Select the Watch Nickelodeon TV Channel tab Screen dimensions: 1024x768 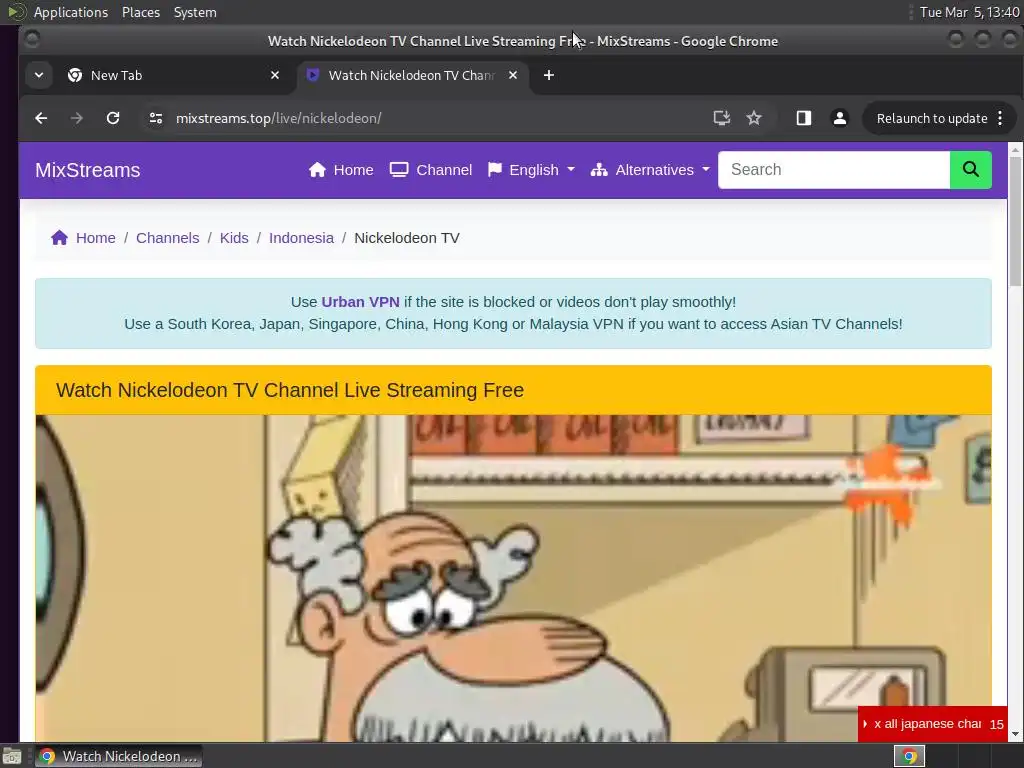pyautogui.click(x=411, y=75)
